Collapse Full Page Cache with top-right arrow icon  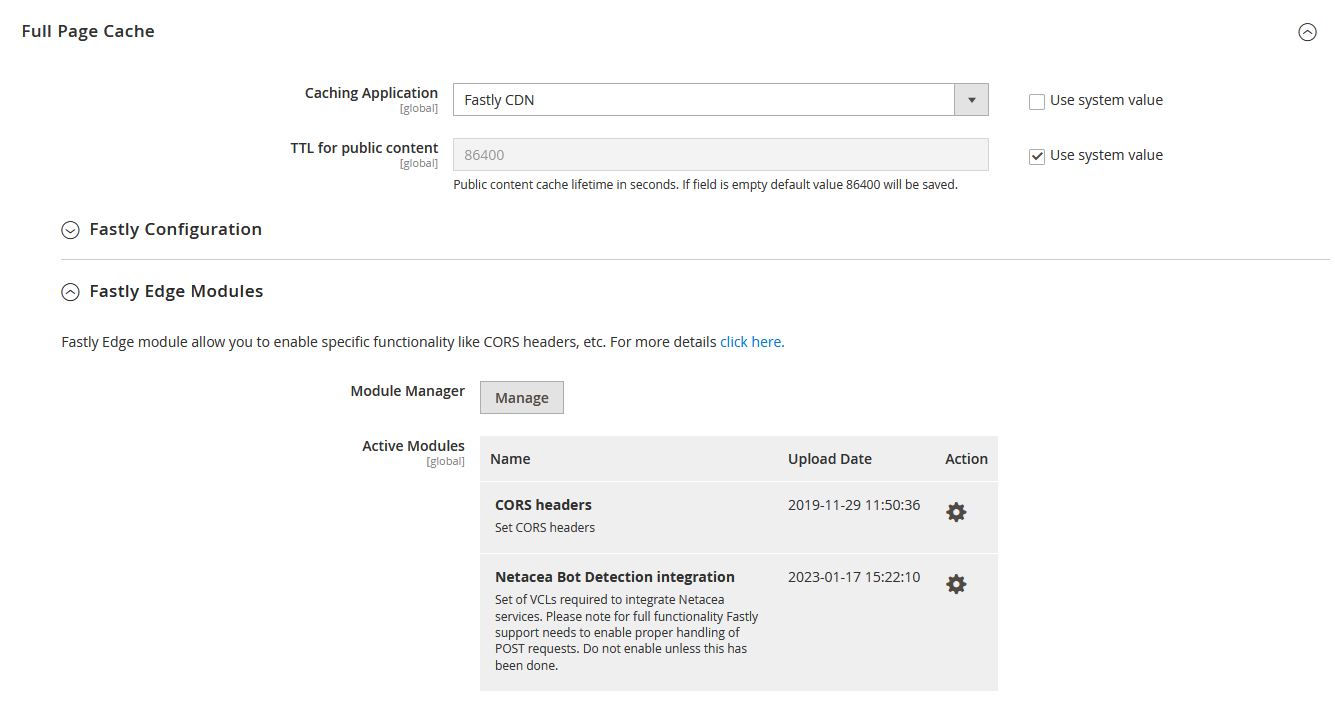click(1307, 32)
